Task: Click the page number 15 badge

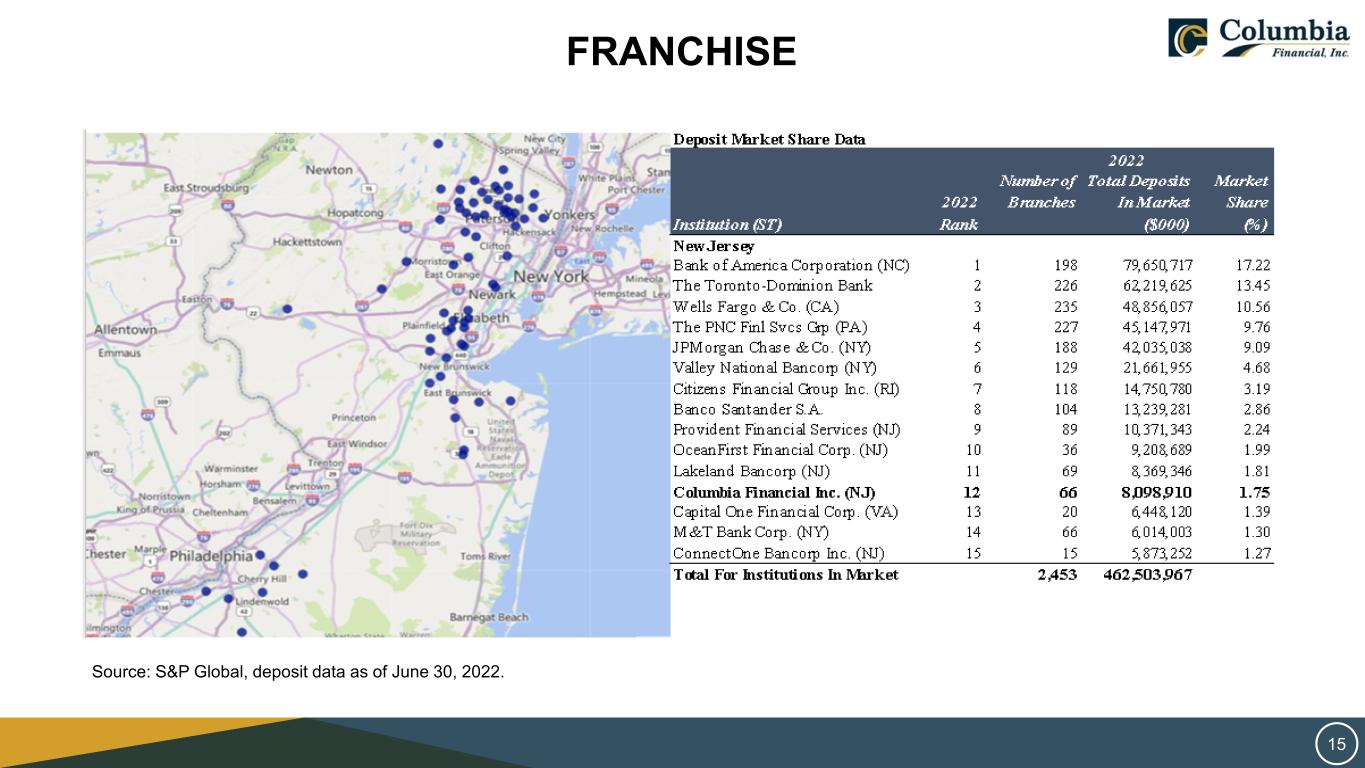Action: (1336, 743)
